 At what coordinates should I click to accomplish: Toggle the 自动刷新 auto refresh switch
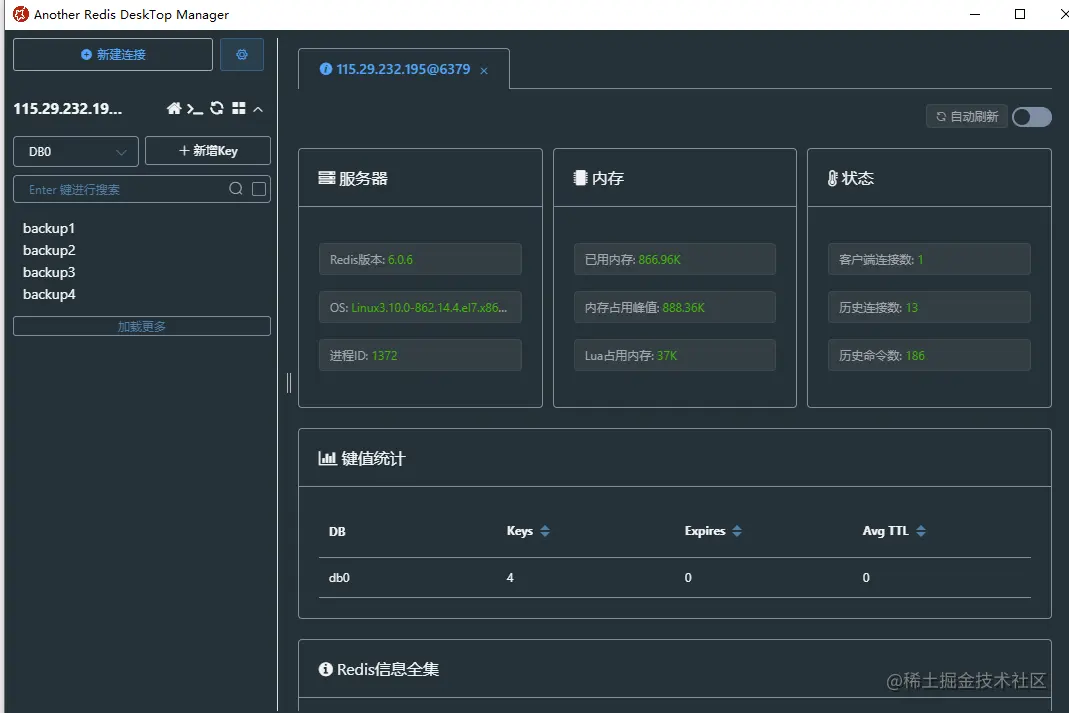pyautogui.click(x=1032, y=117)
